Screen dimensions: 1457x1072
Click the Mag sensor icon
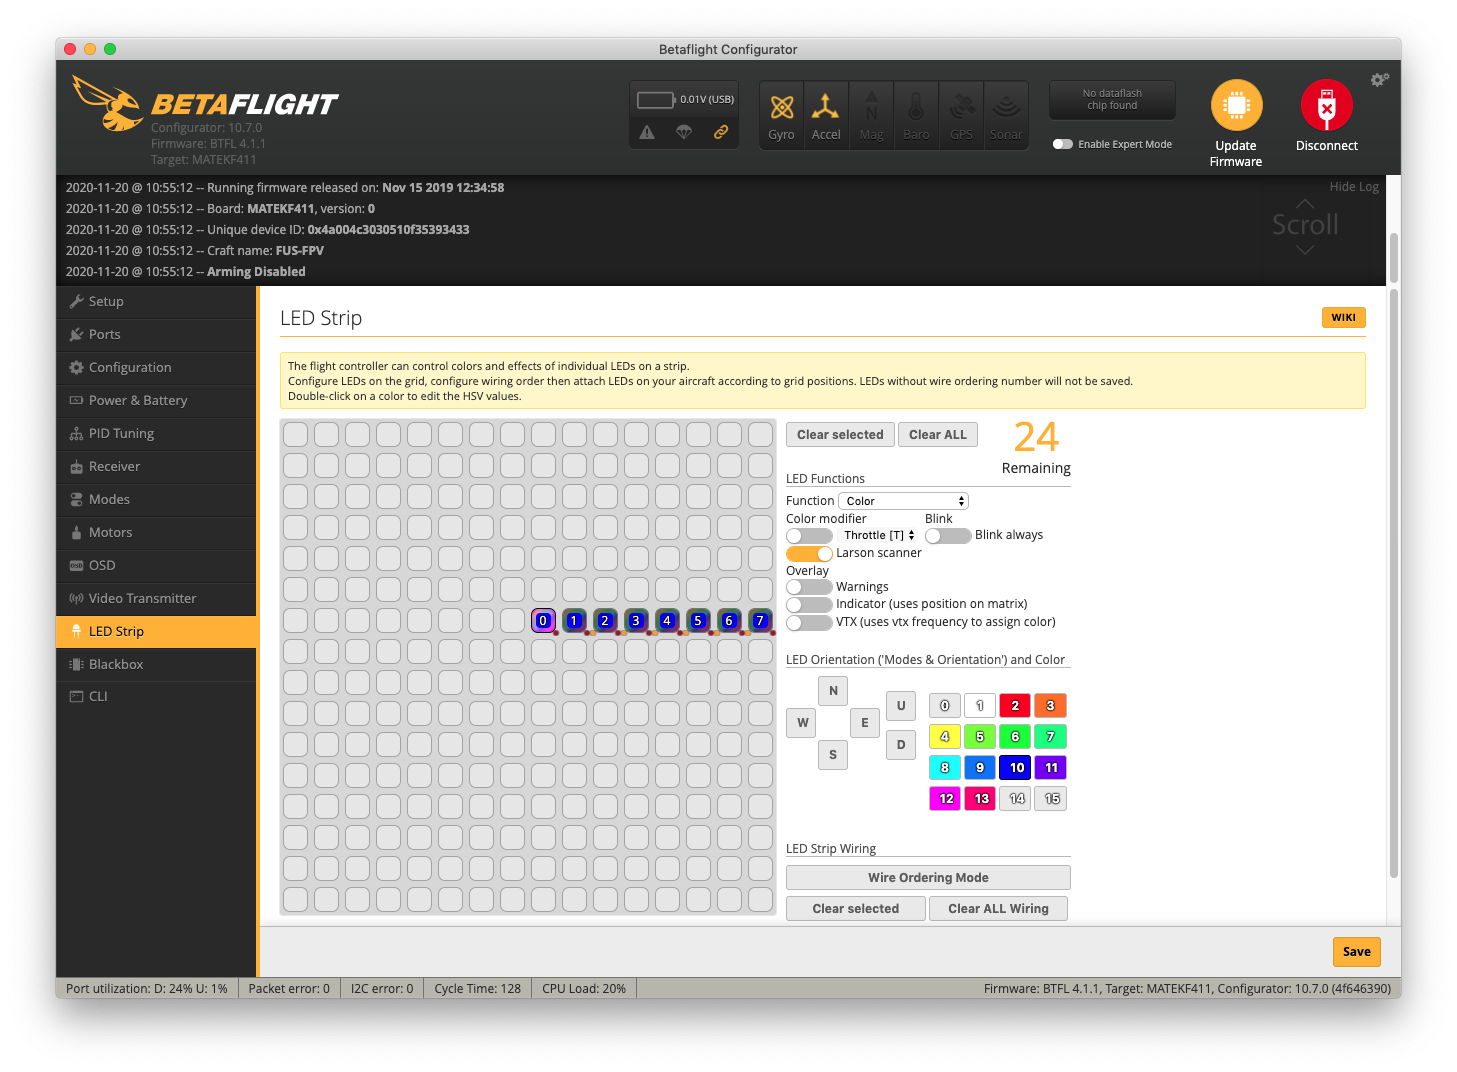(871, 115)
